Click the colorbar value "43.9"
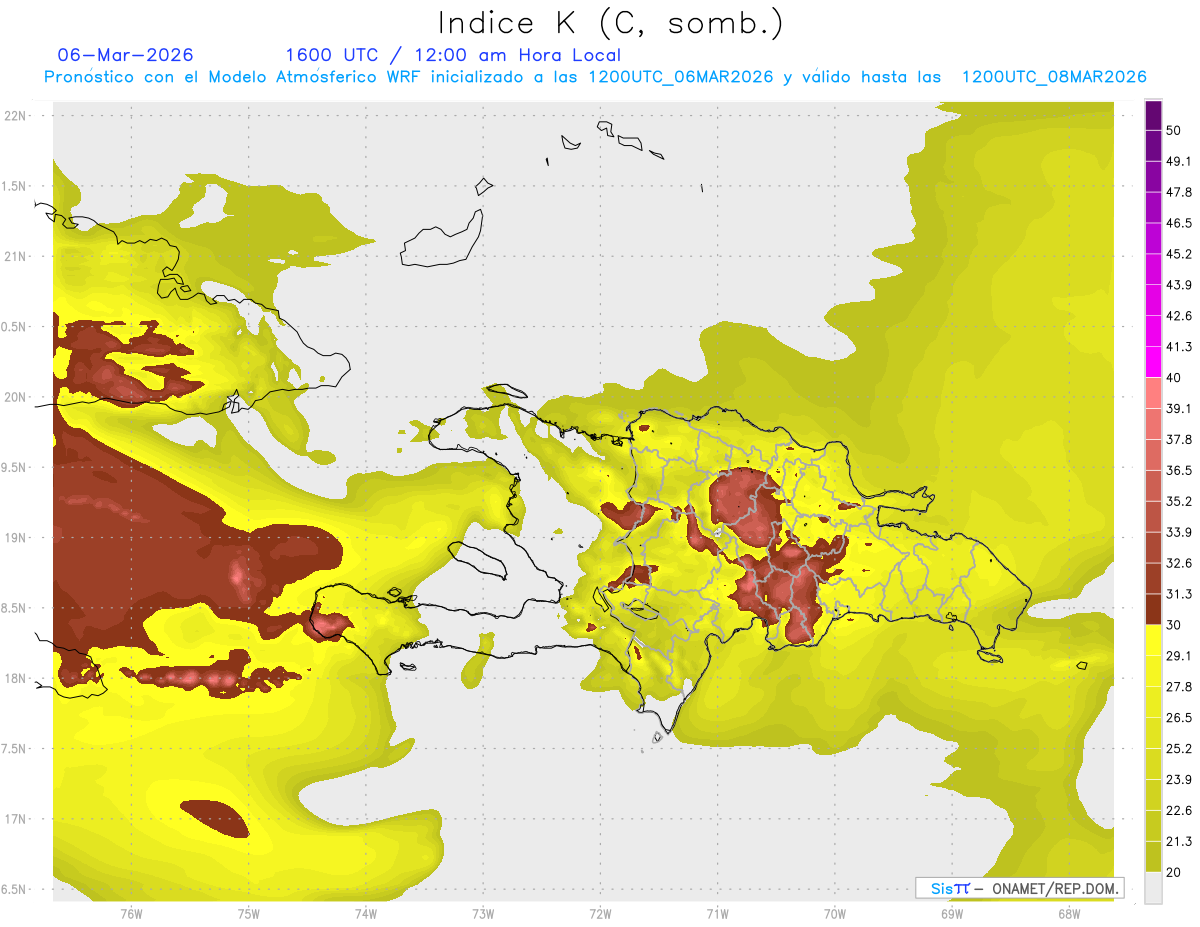This screenshot has height=927, width=1200. point(1179,285)
